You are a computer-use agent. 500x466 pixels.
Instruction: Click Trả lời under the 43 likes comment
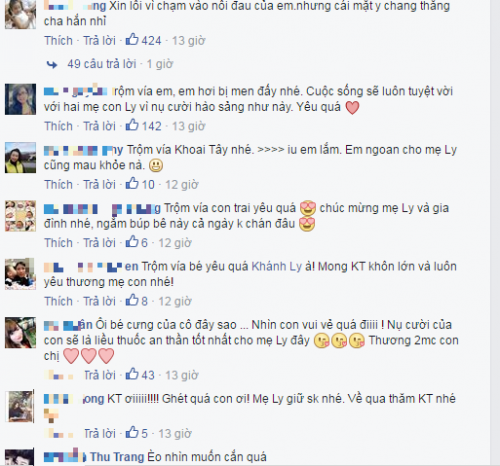pyautogui.click(x=99, y=375)
